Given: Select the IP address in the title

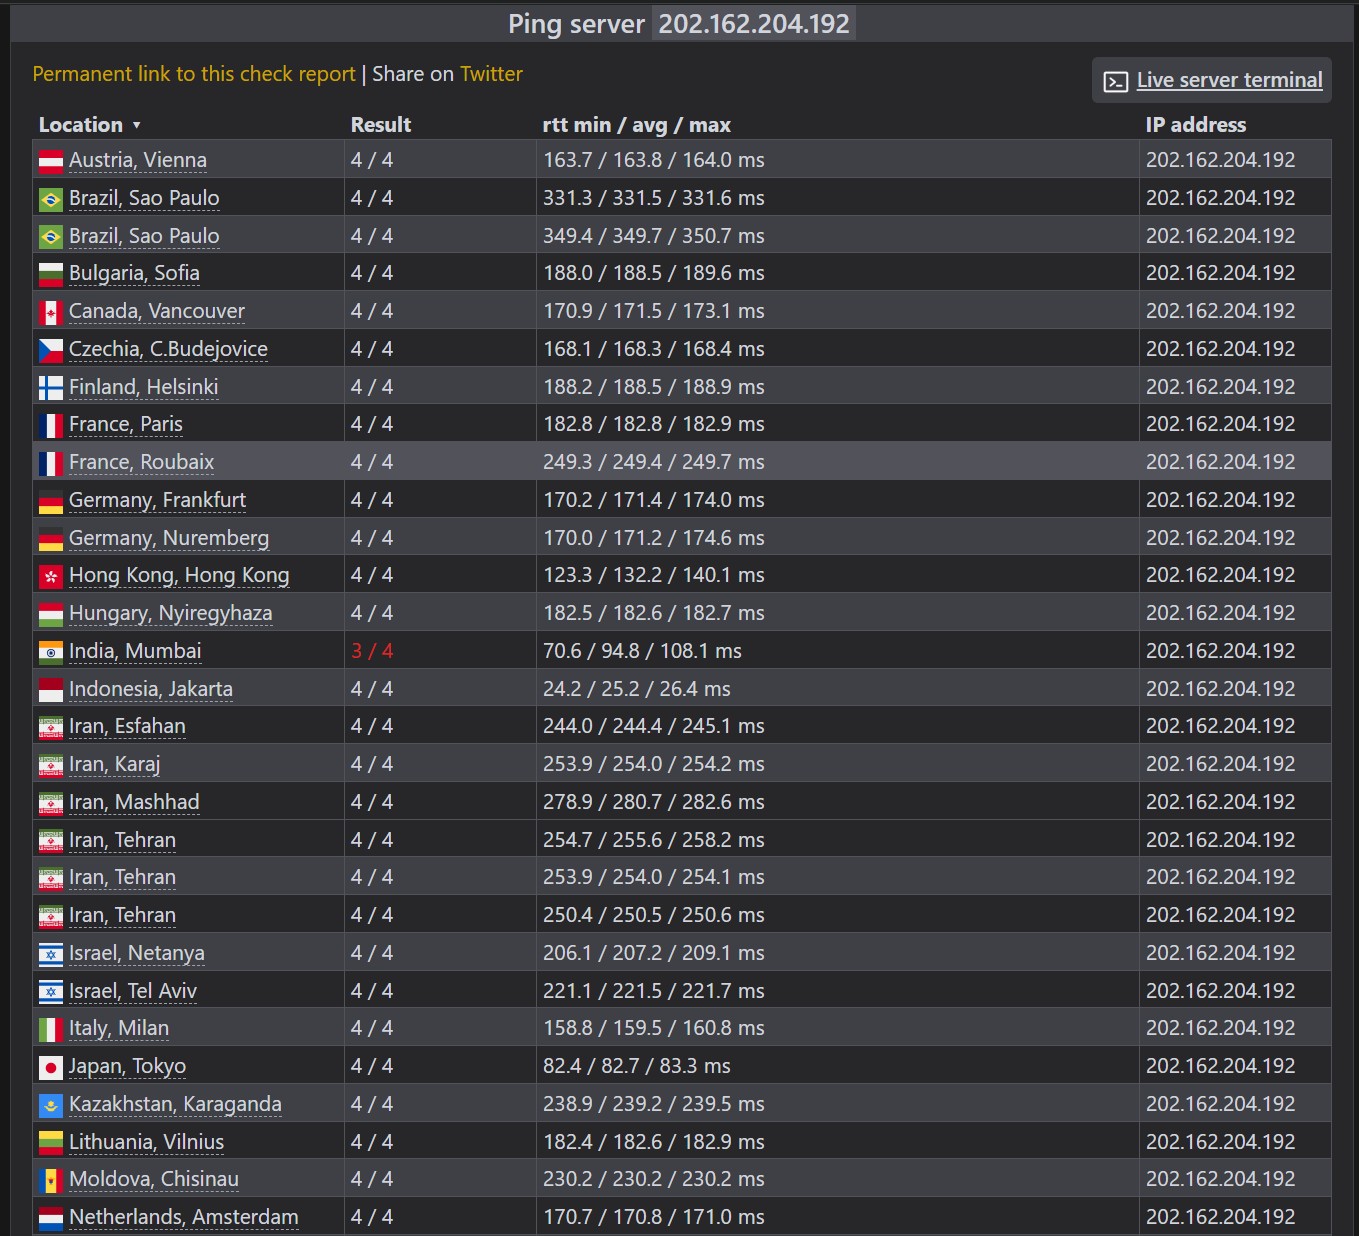Looking at the screenshot, I should 754,24.
